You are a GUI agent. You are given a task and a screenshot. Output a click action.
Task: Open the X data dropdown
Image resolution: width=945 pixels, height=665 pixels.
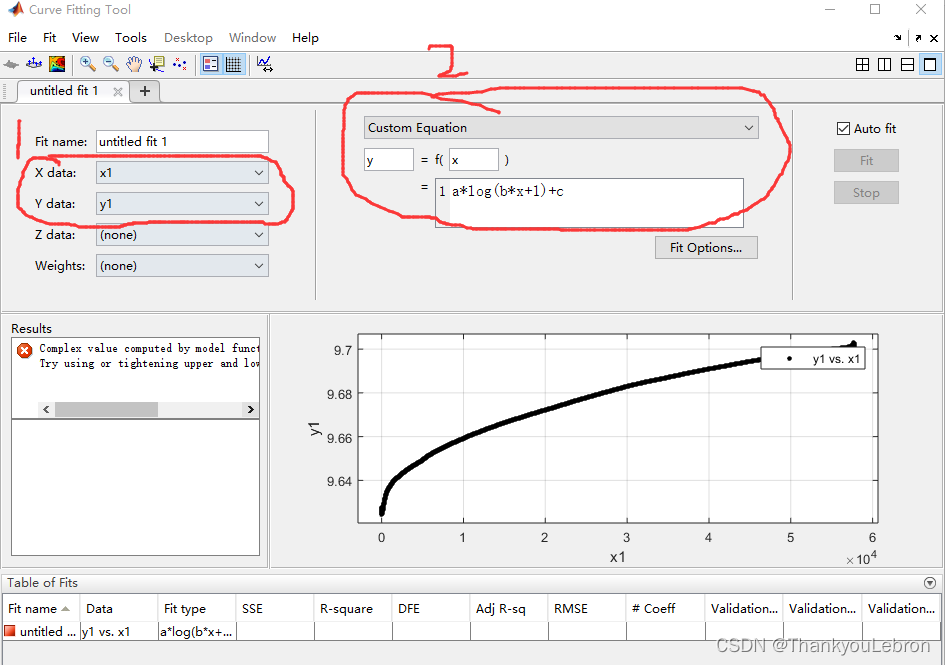pos(182,172)
